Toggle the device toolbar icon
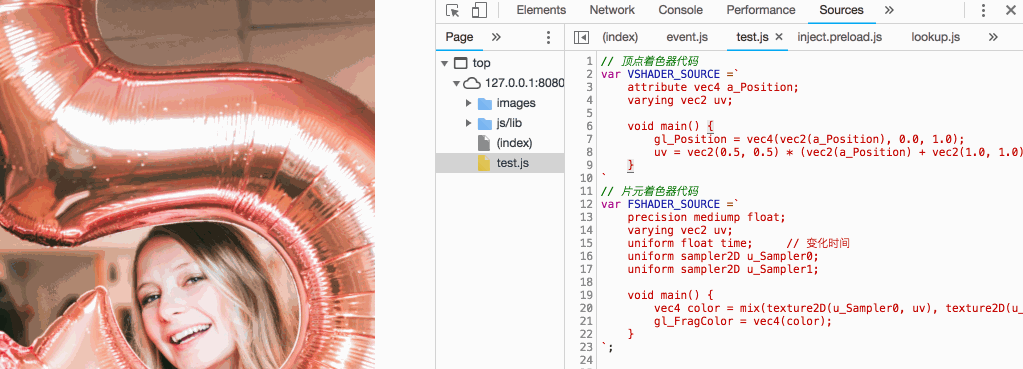The width and height of the screenshot is (1023, 369). (480, 10)
